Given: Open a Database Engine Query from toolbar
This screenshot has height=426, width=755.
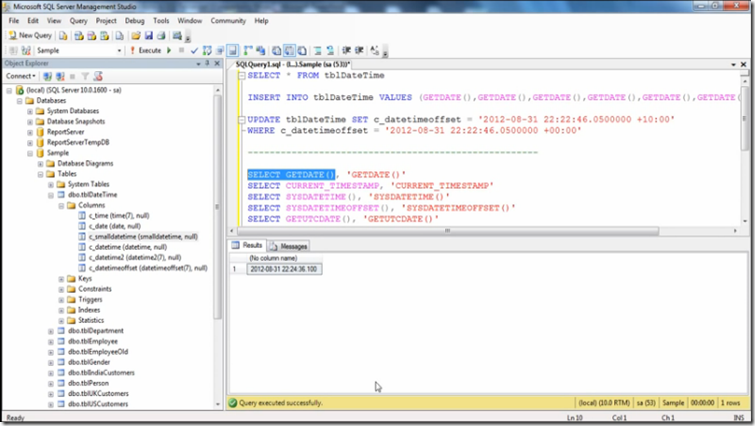Looking at the screenshot, I should pos(63,36).
